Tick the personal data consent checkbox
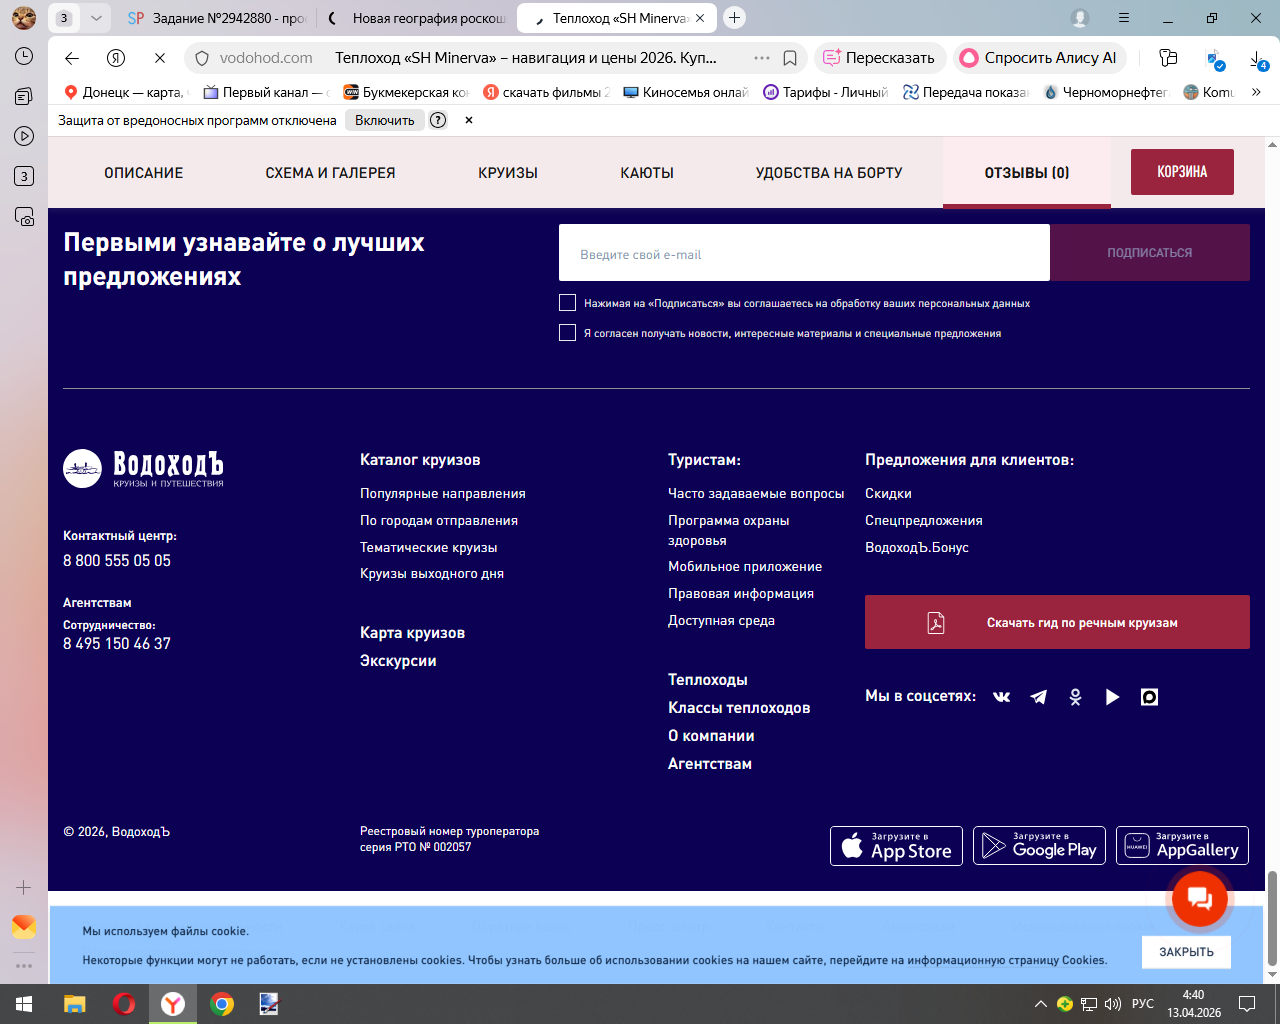Image resolution: width=1280 pixels, height=1024 pixels. point(567,303)
